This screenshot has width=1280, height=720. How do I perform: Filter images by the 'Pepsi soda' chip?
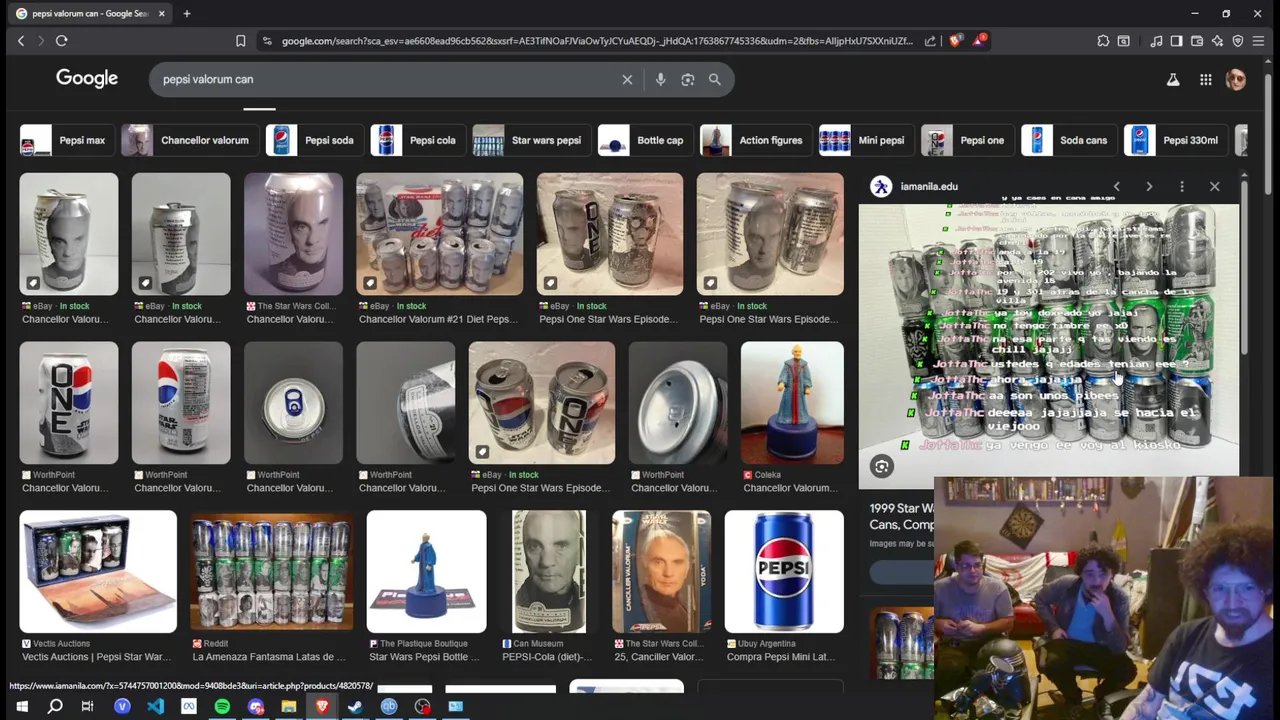click(314, 140)
